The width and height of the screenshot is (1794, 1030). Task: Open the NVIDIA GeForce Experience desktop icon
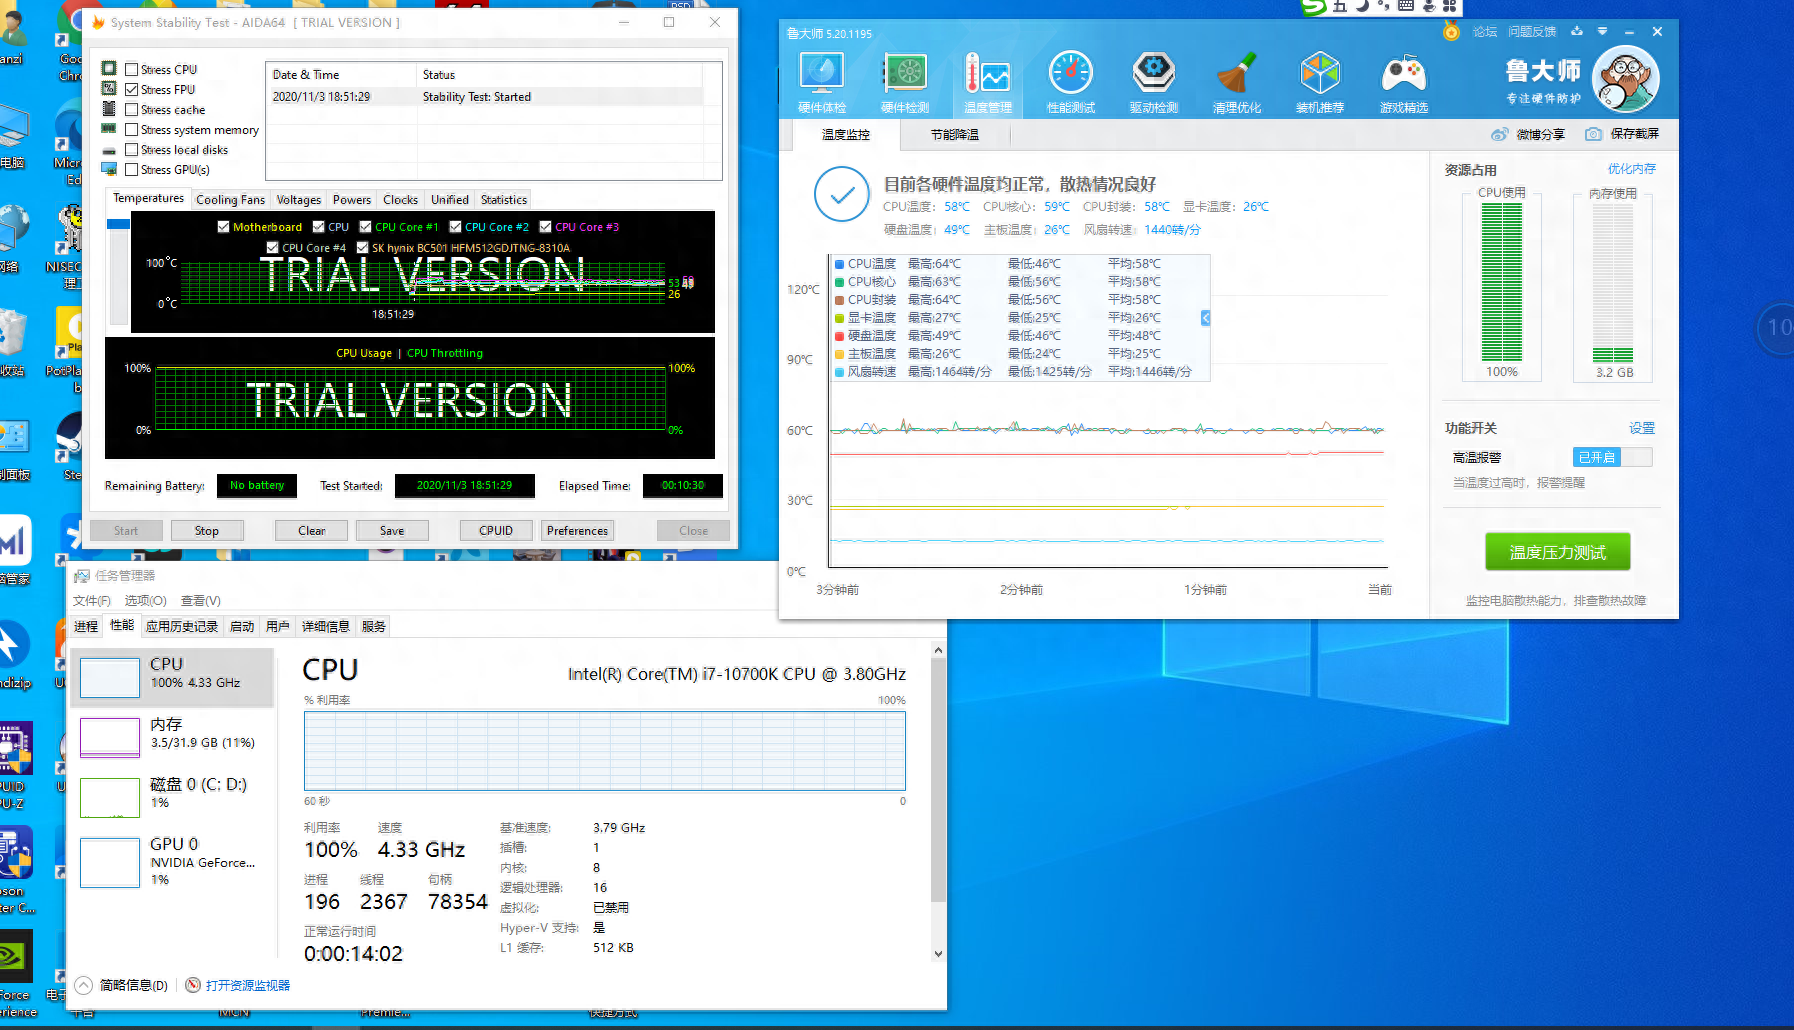coord(17,955)
